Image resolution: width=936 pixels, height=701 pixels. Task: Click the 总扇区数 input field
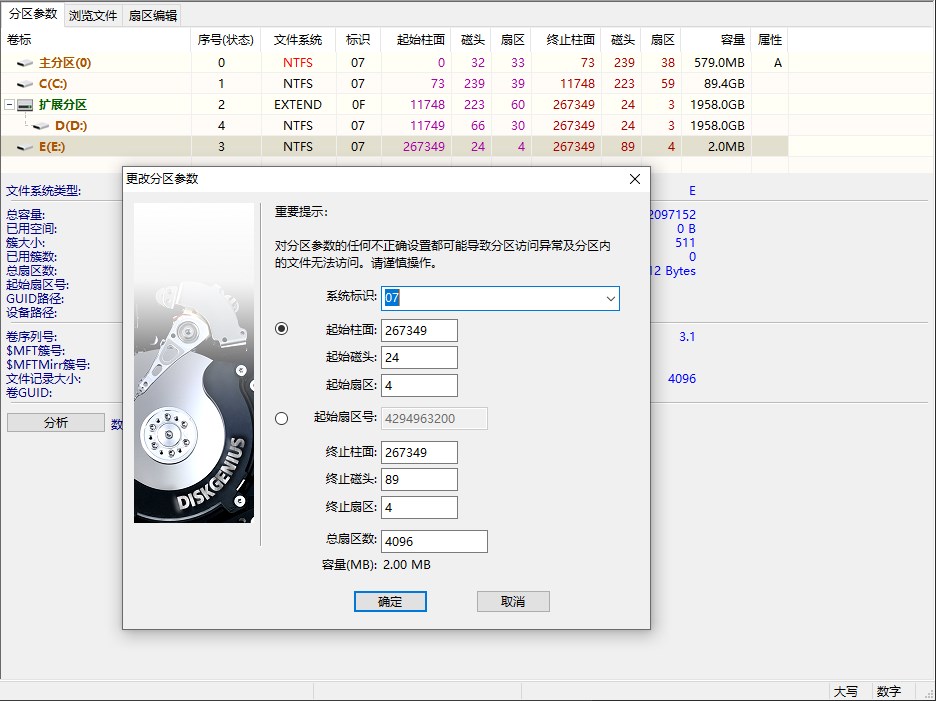[434, 541]
